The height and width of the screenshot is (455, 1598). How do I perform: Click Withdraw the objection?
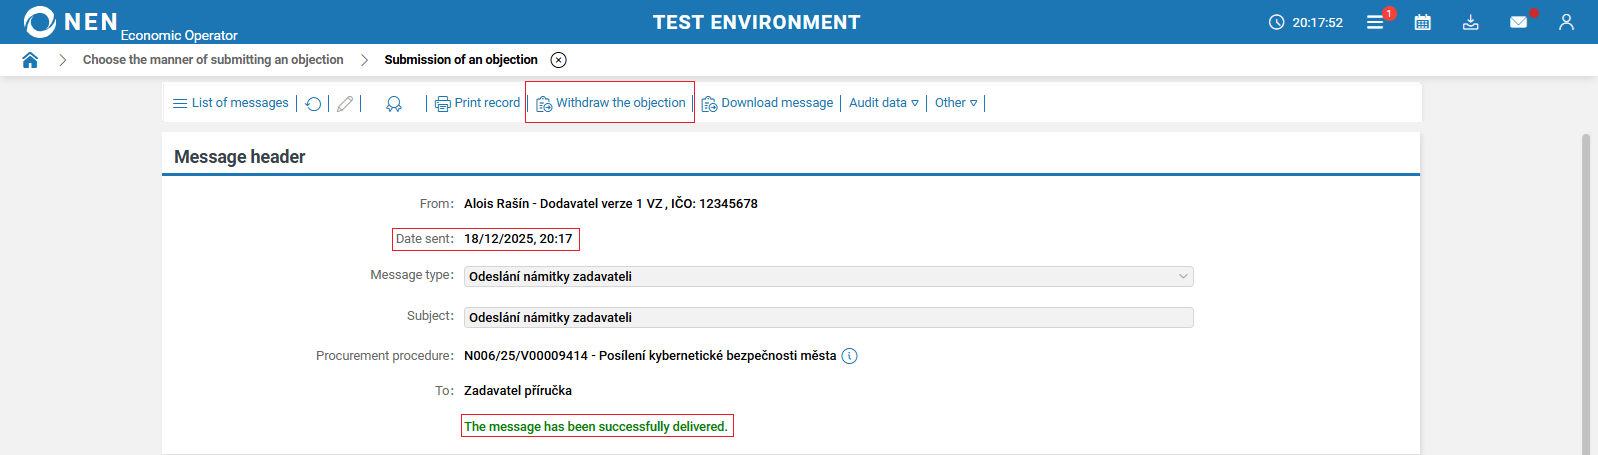tap(611, 103)
